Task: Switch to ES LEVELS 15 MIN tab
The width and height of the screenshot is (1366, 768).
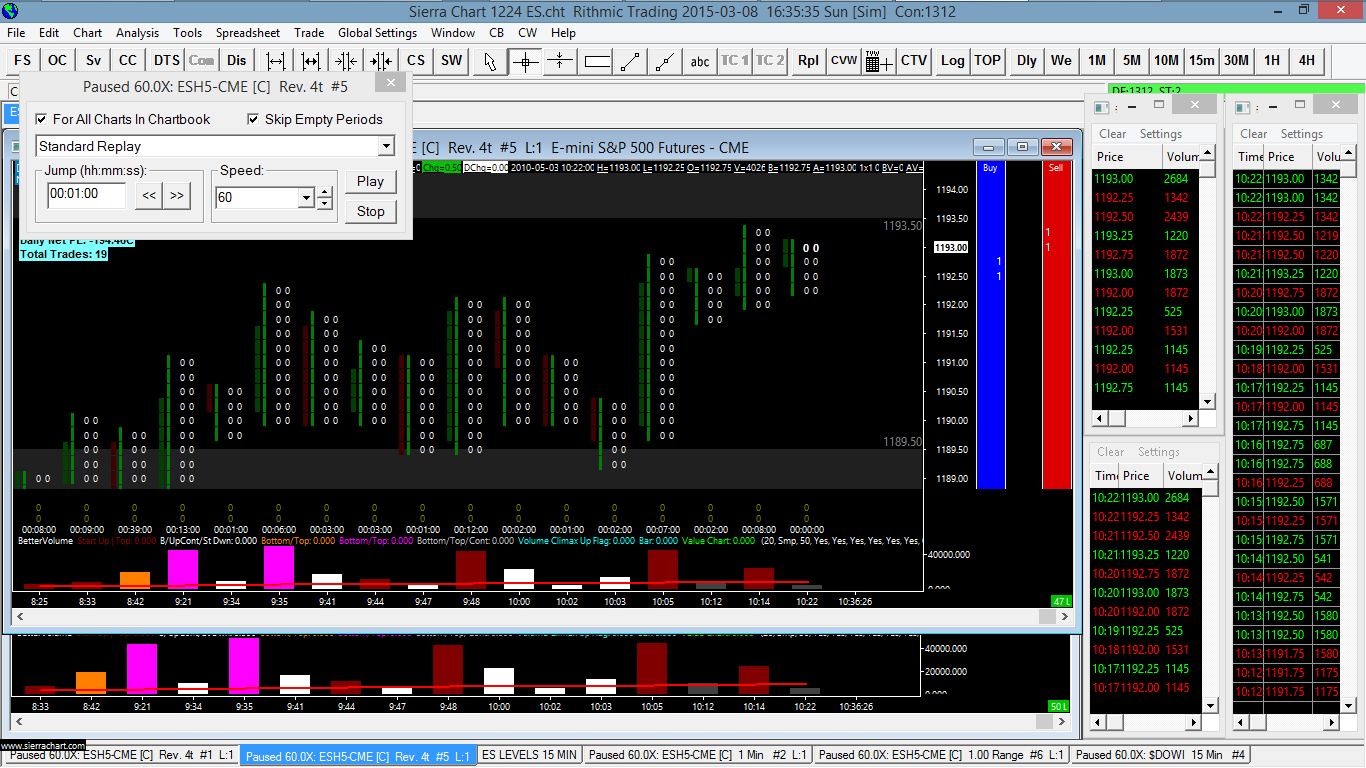Action: coord(527,755)
